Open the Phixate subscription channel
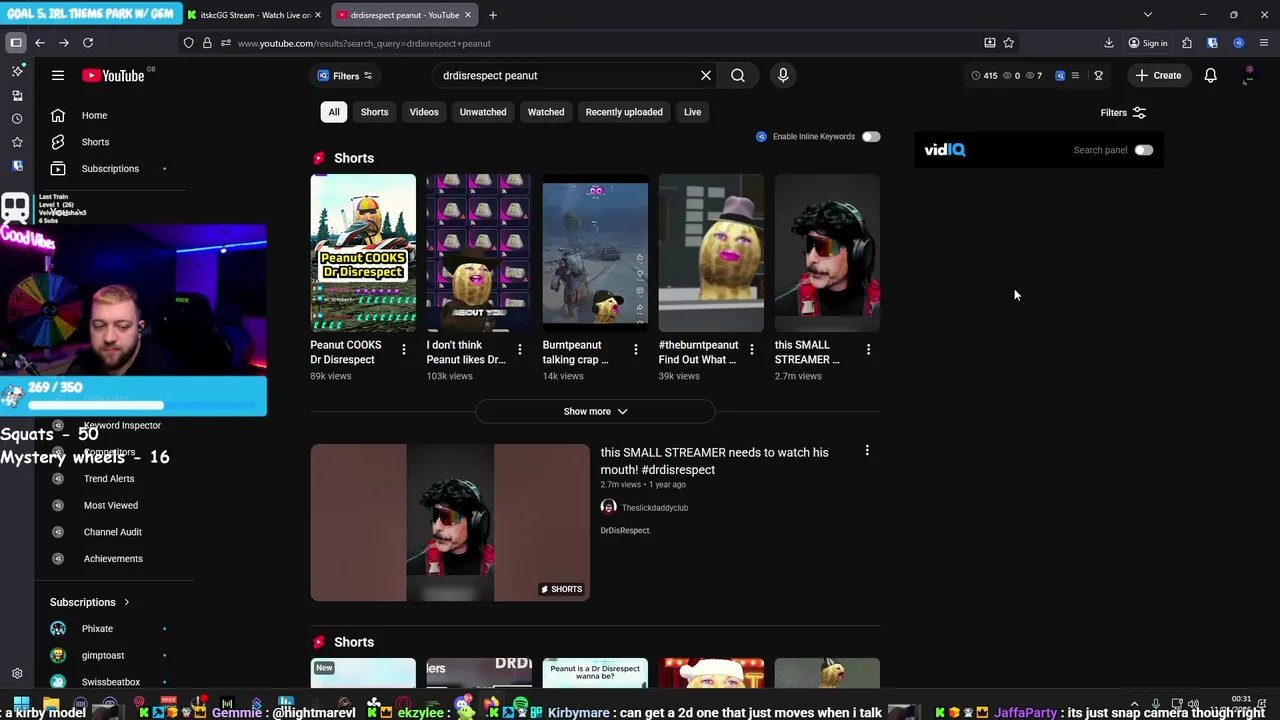Image resolution: width=1280 pixels, height=720 pixels. click(x=97, y=629)
